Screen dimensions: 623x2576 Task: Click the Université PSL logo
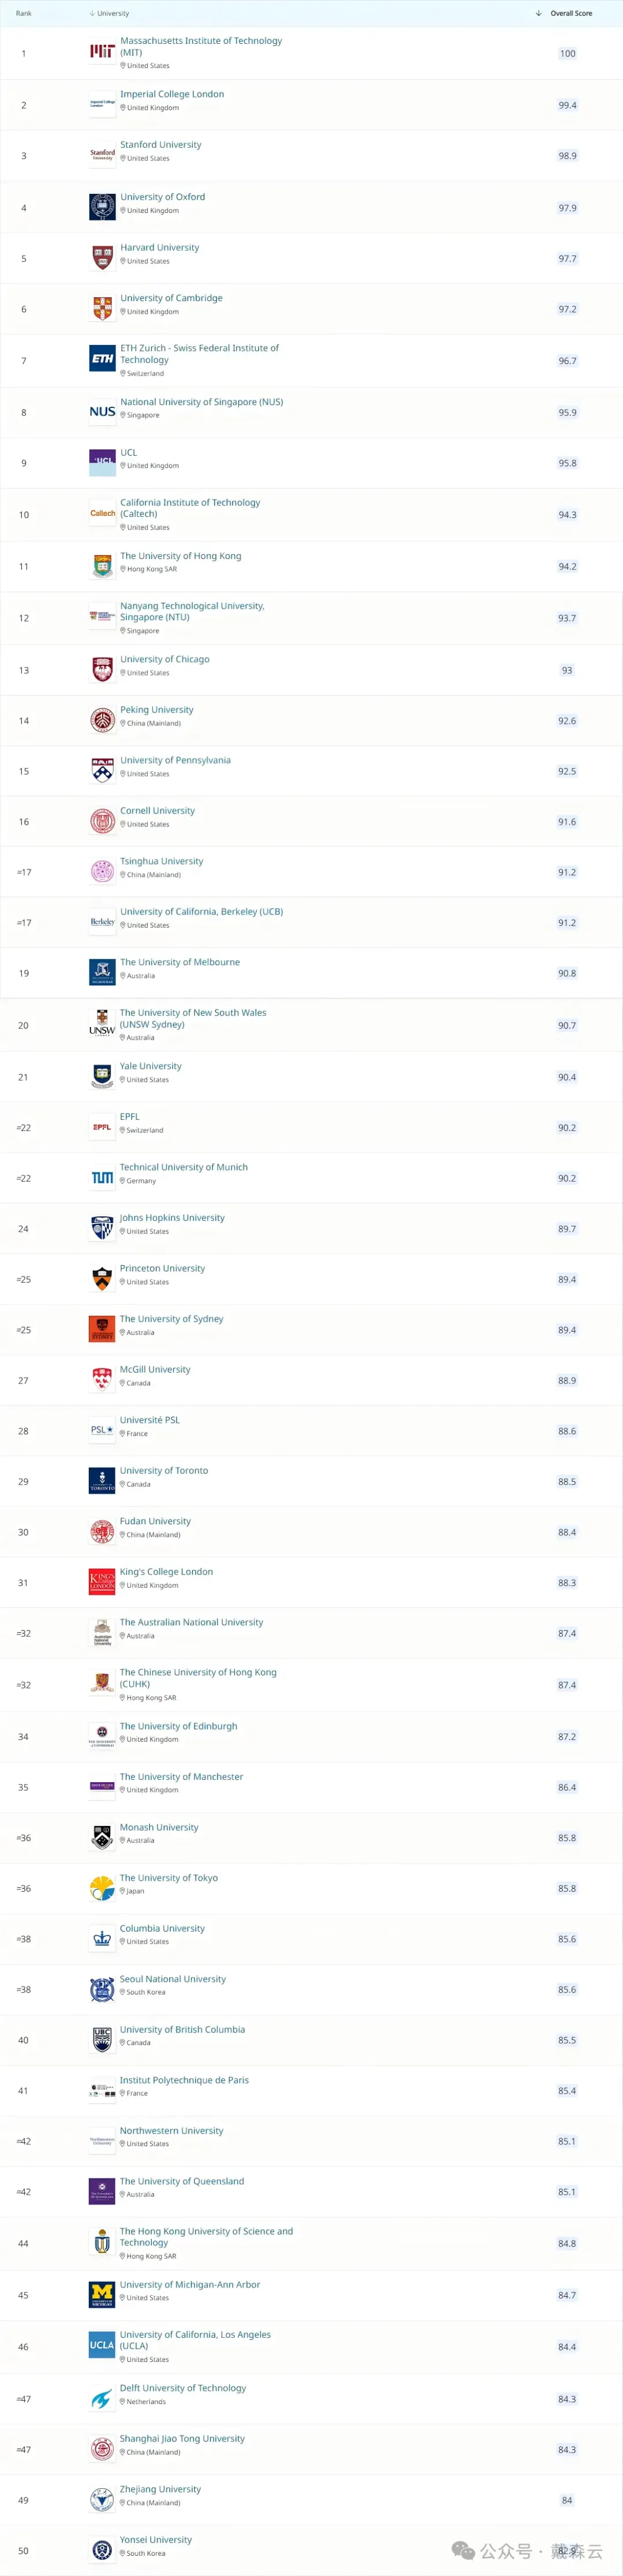coord(102,1430)
